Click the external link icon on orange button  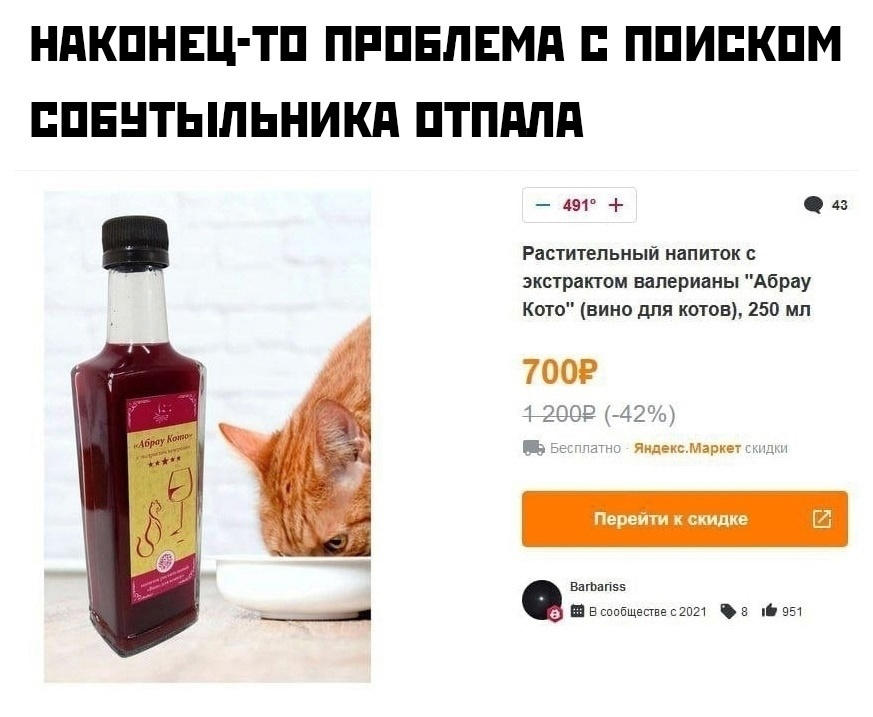click(822, 519)
